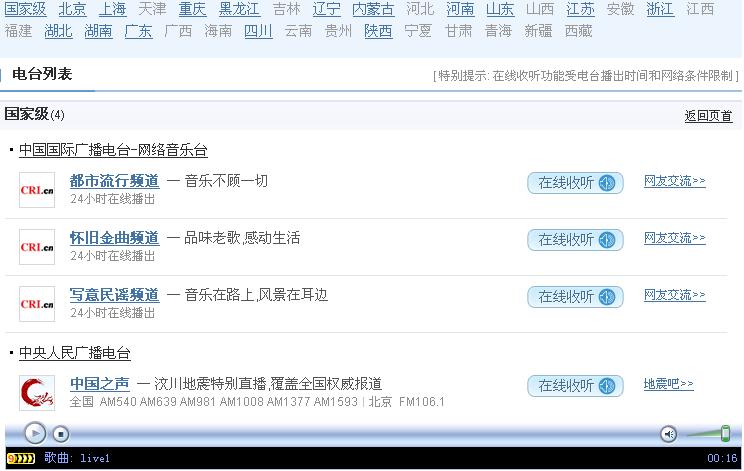Click the 安徽 region text
Image resolution: width=744 pixels, height=471 pixels.
620,9
